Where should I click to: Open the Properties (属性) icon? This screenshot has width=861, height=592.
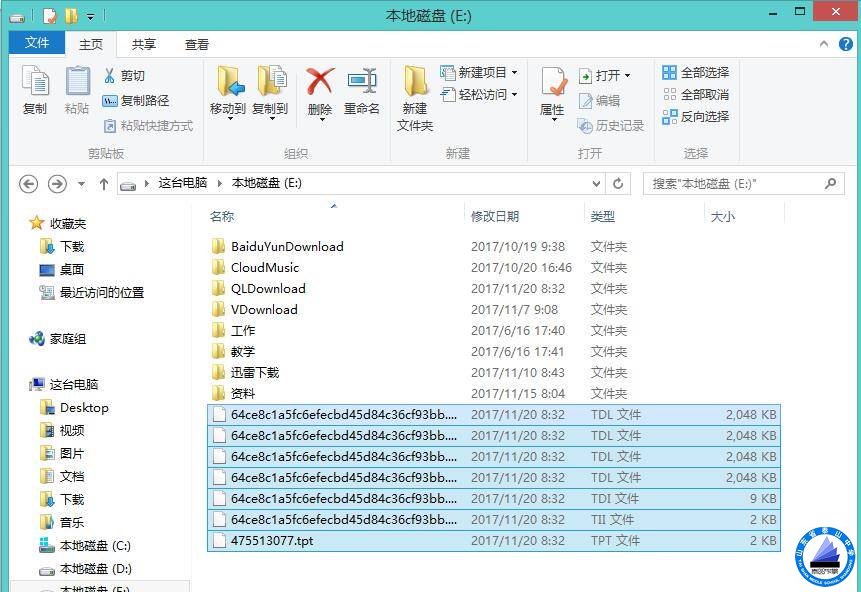552,84
